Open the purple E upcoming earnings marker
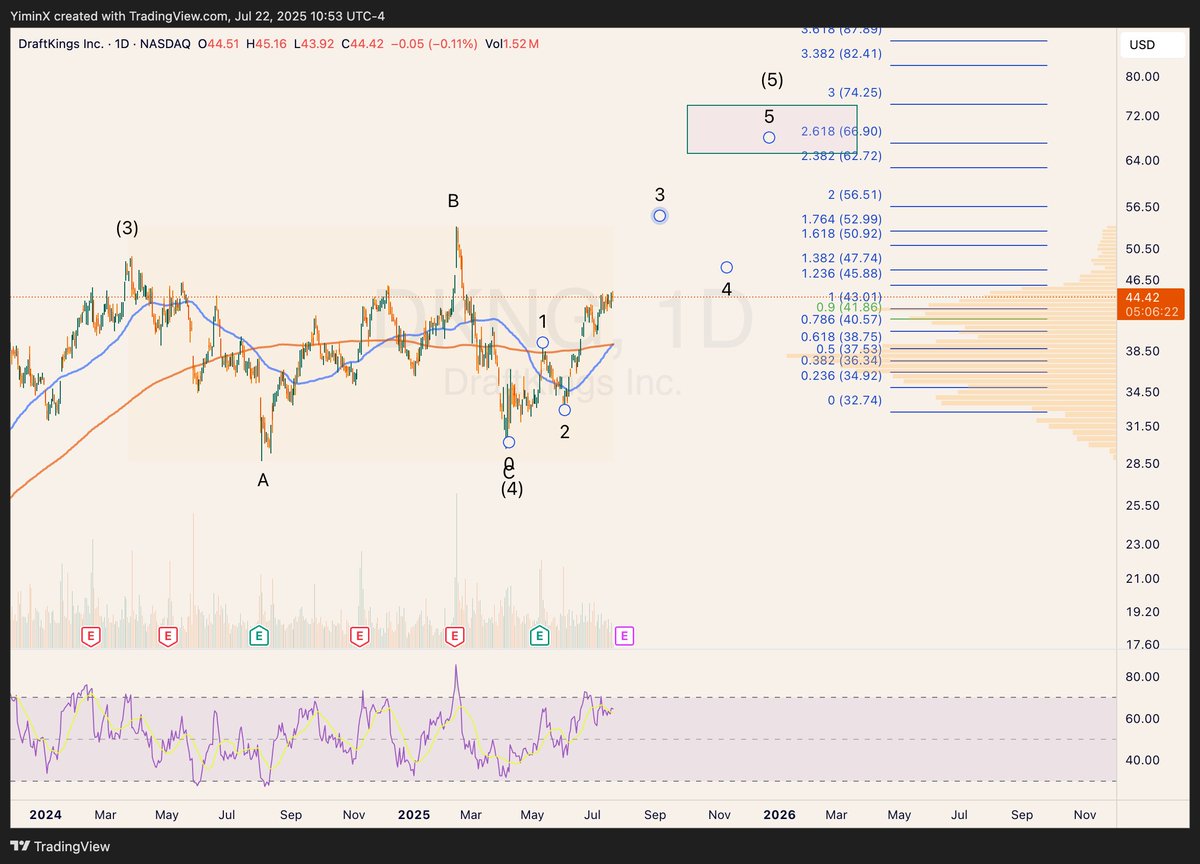 [x=625, y=635]
